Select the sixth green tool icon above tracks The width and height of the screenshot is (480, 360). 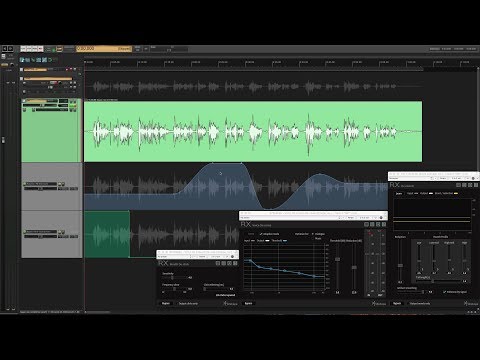point(50,60)
